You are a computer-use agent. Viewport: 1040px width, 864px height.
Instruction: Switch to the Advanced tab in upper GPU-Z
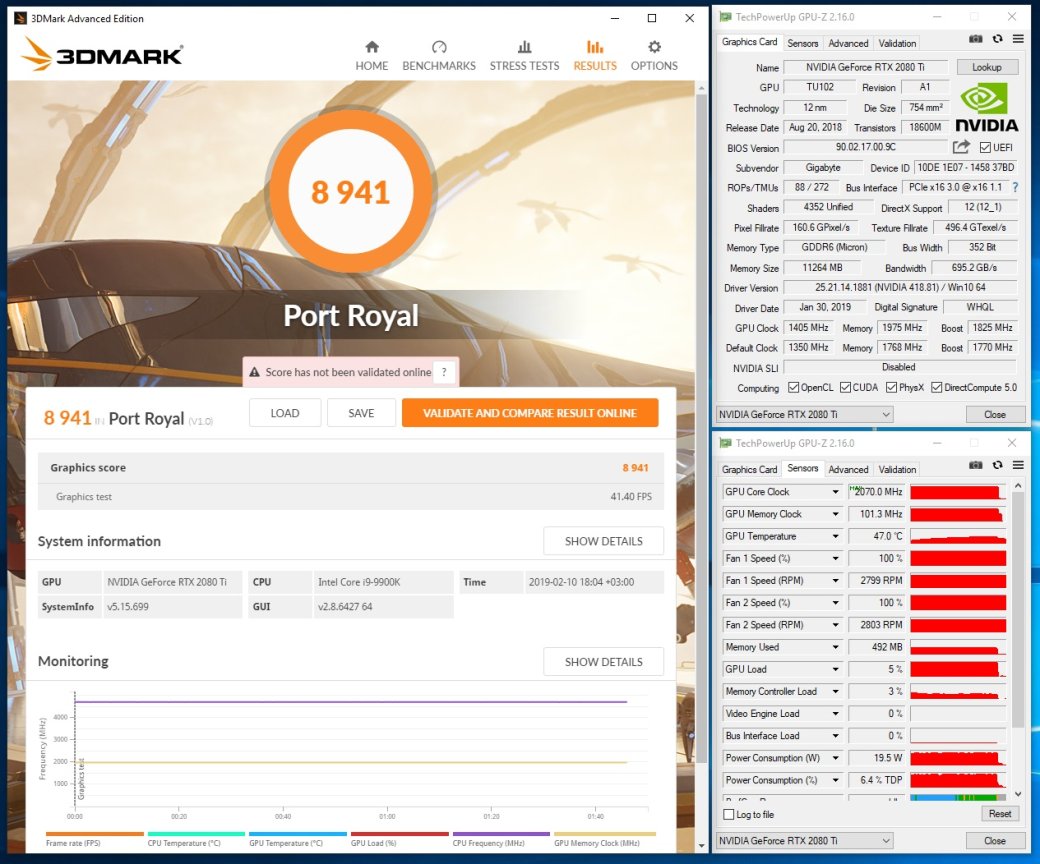(848, 43)
